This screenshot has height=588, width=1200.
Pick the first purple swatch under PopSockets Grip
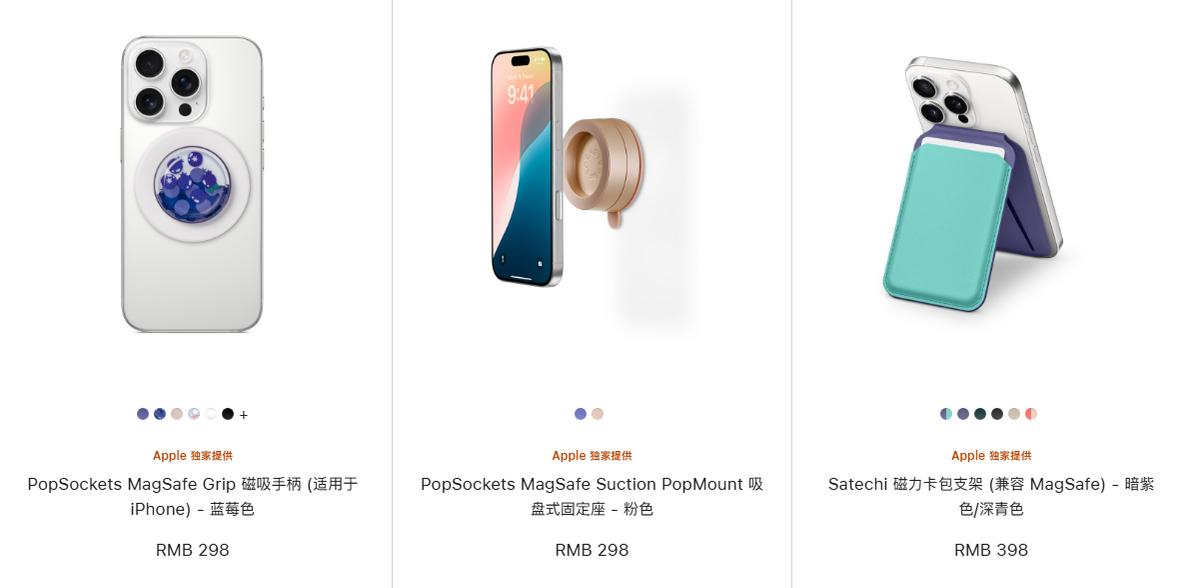click(x=143, y=414)
